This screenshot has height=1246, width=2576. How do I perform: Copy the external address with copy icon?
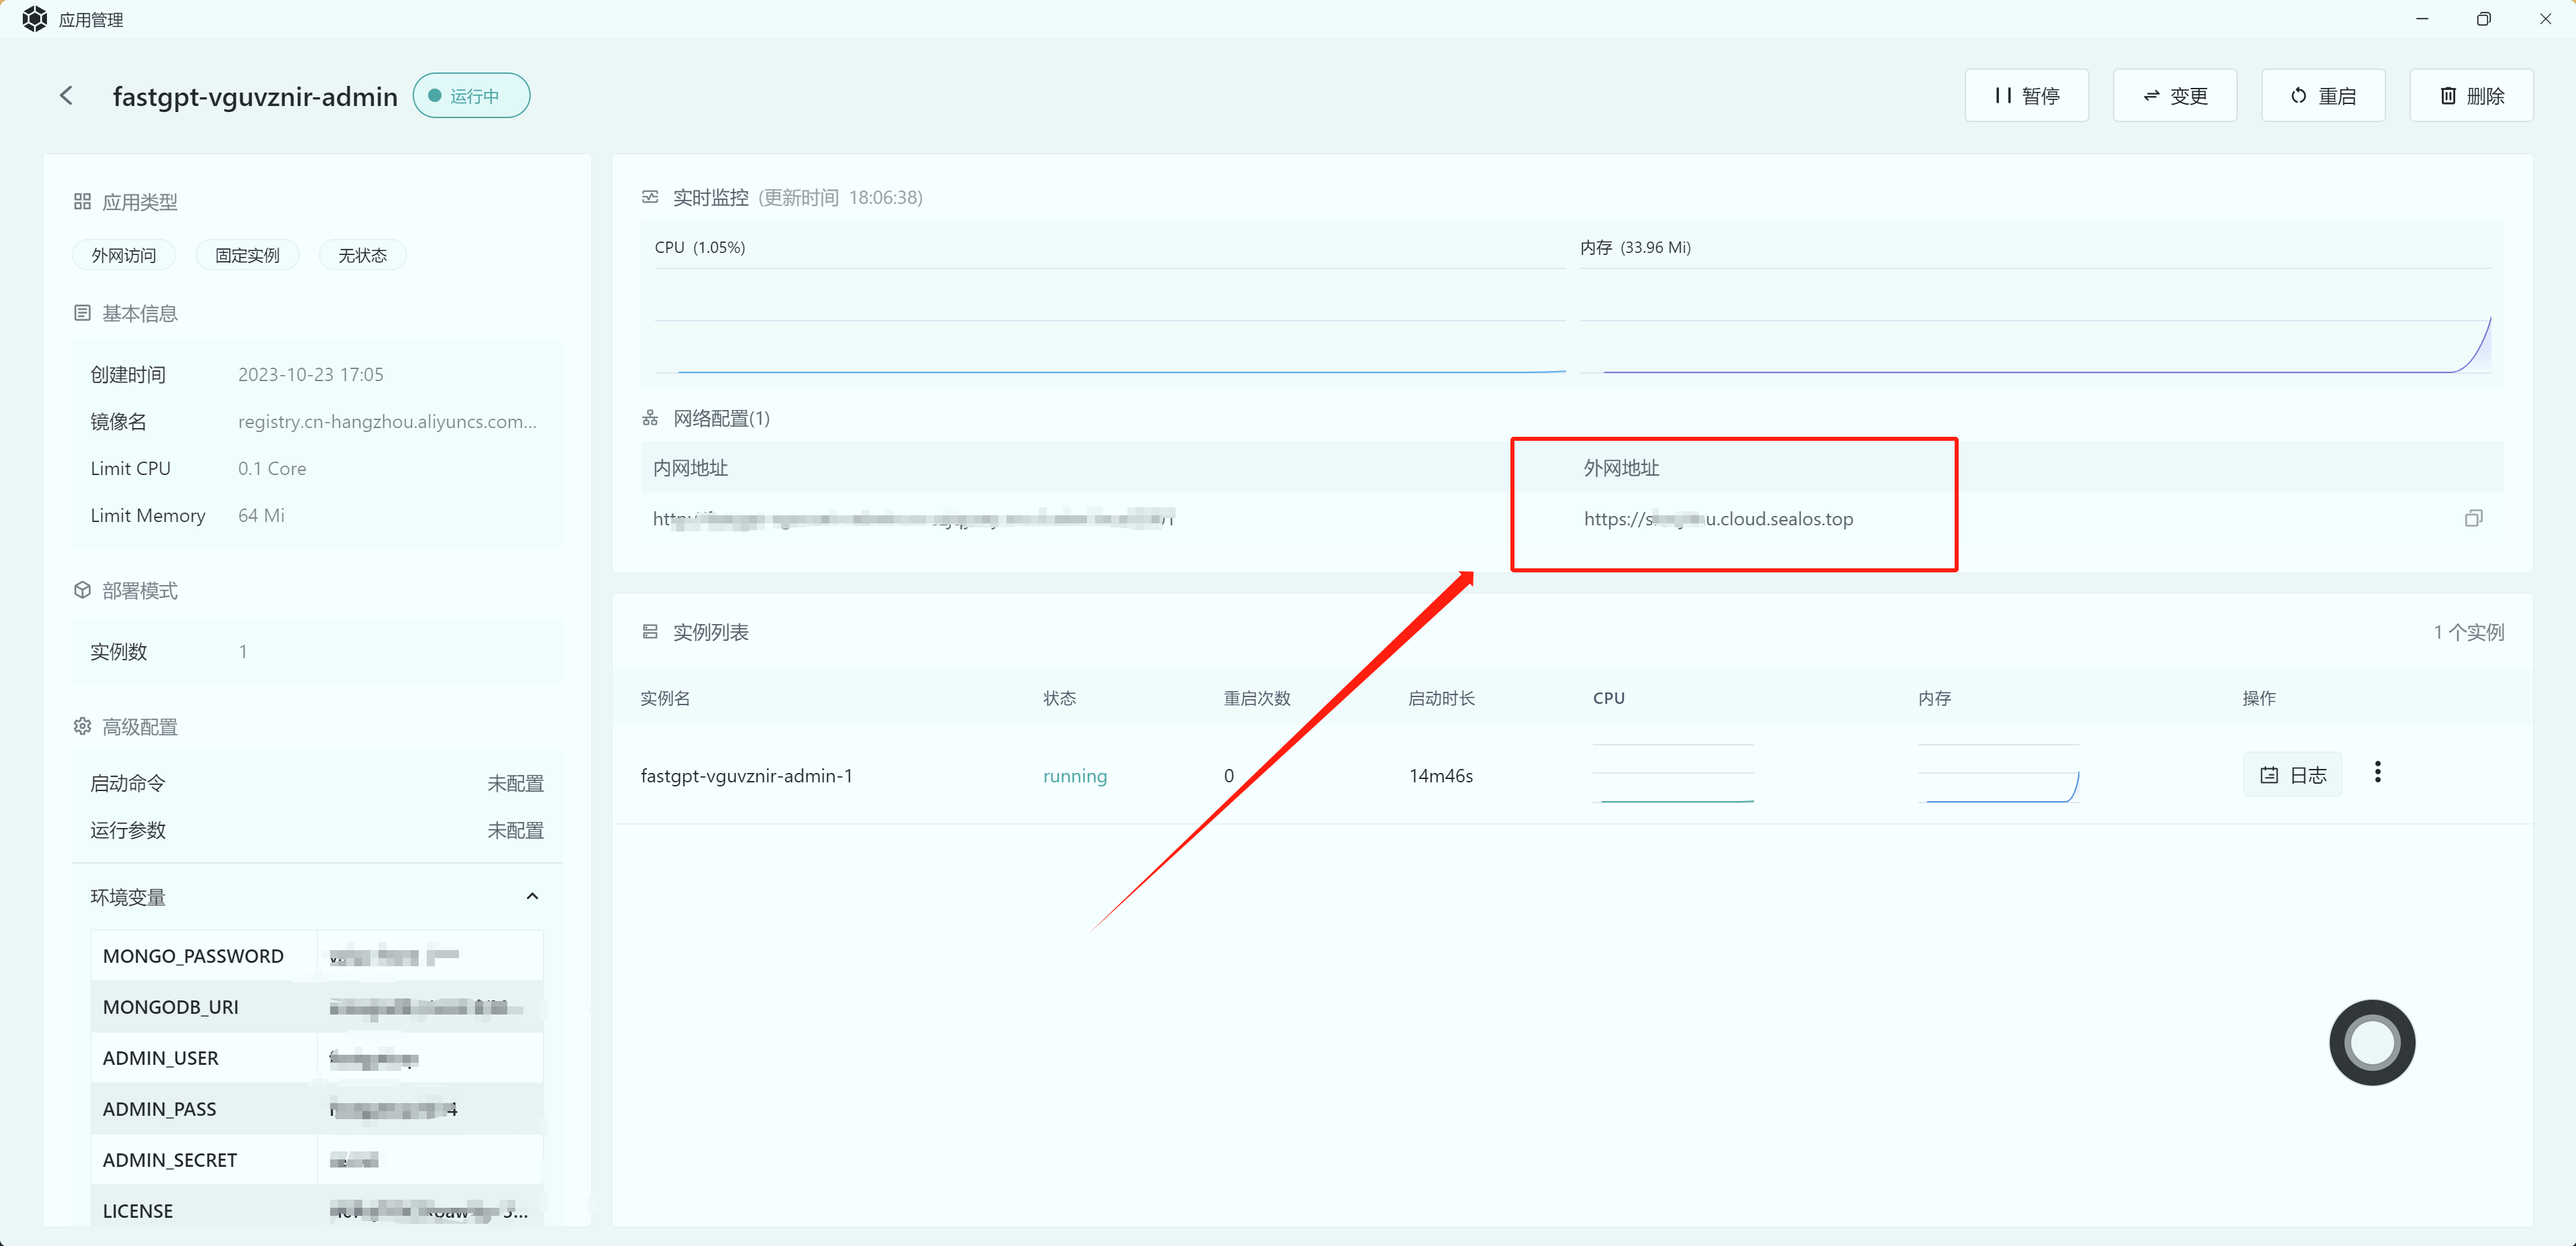2473,518
